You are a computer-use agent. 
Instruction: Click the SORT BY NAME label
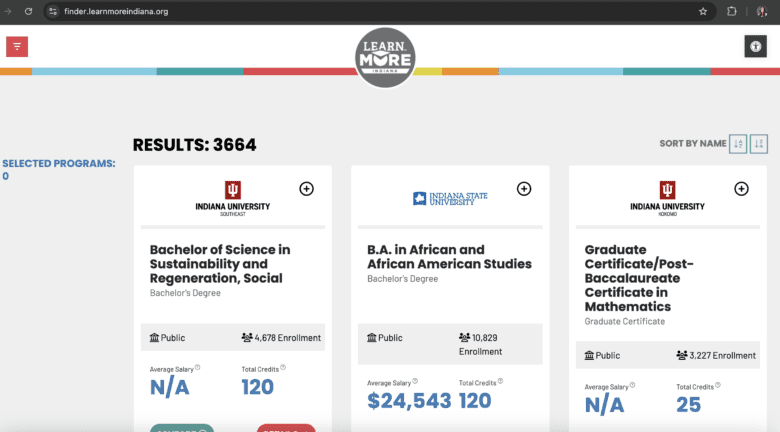692,143
